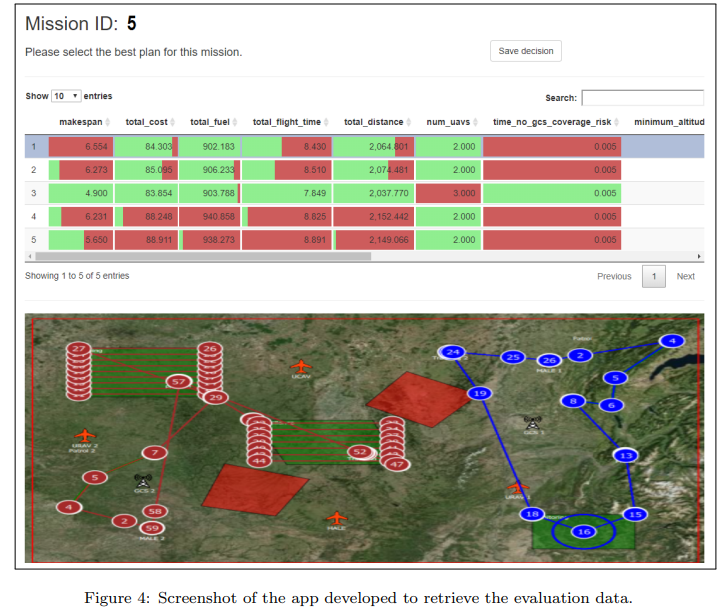Click red waypoint node 7
The image size is (726, 615).
[155, 452]
